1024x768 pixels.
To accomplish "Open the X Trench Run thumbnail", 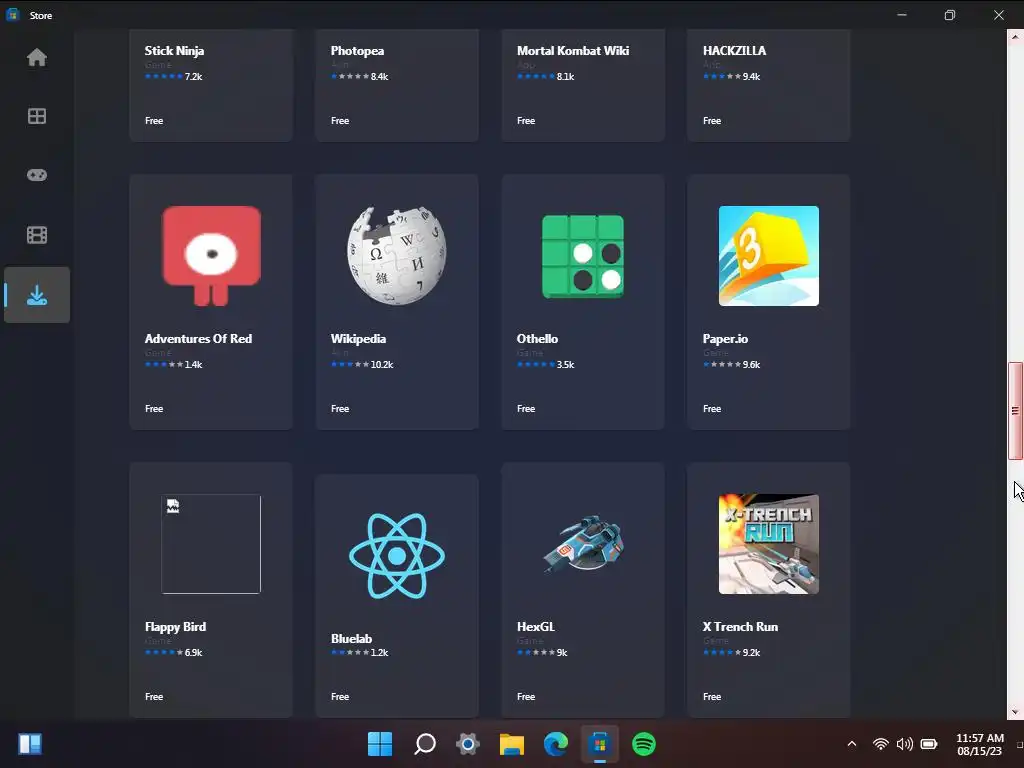I will 769,544.
